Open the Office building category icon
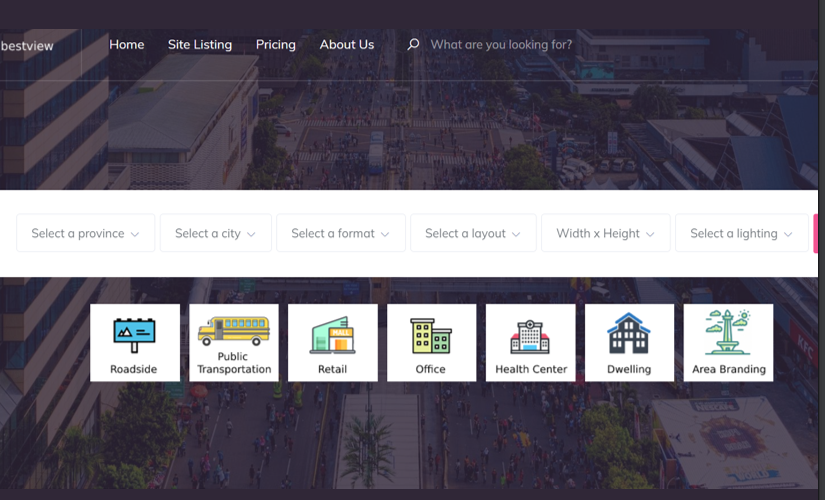This screenshot has width=825, height=500. tap(431, 336)
